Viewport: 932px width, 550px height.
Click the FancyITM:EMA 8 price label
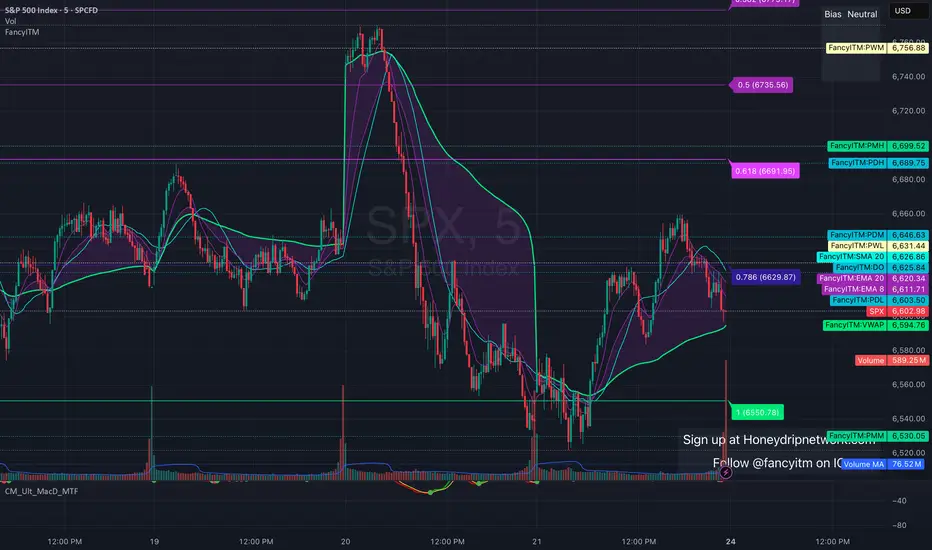[x=875, y=289]
